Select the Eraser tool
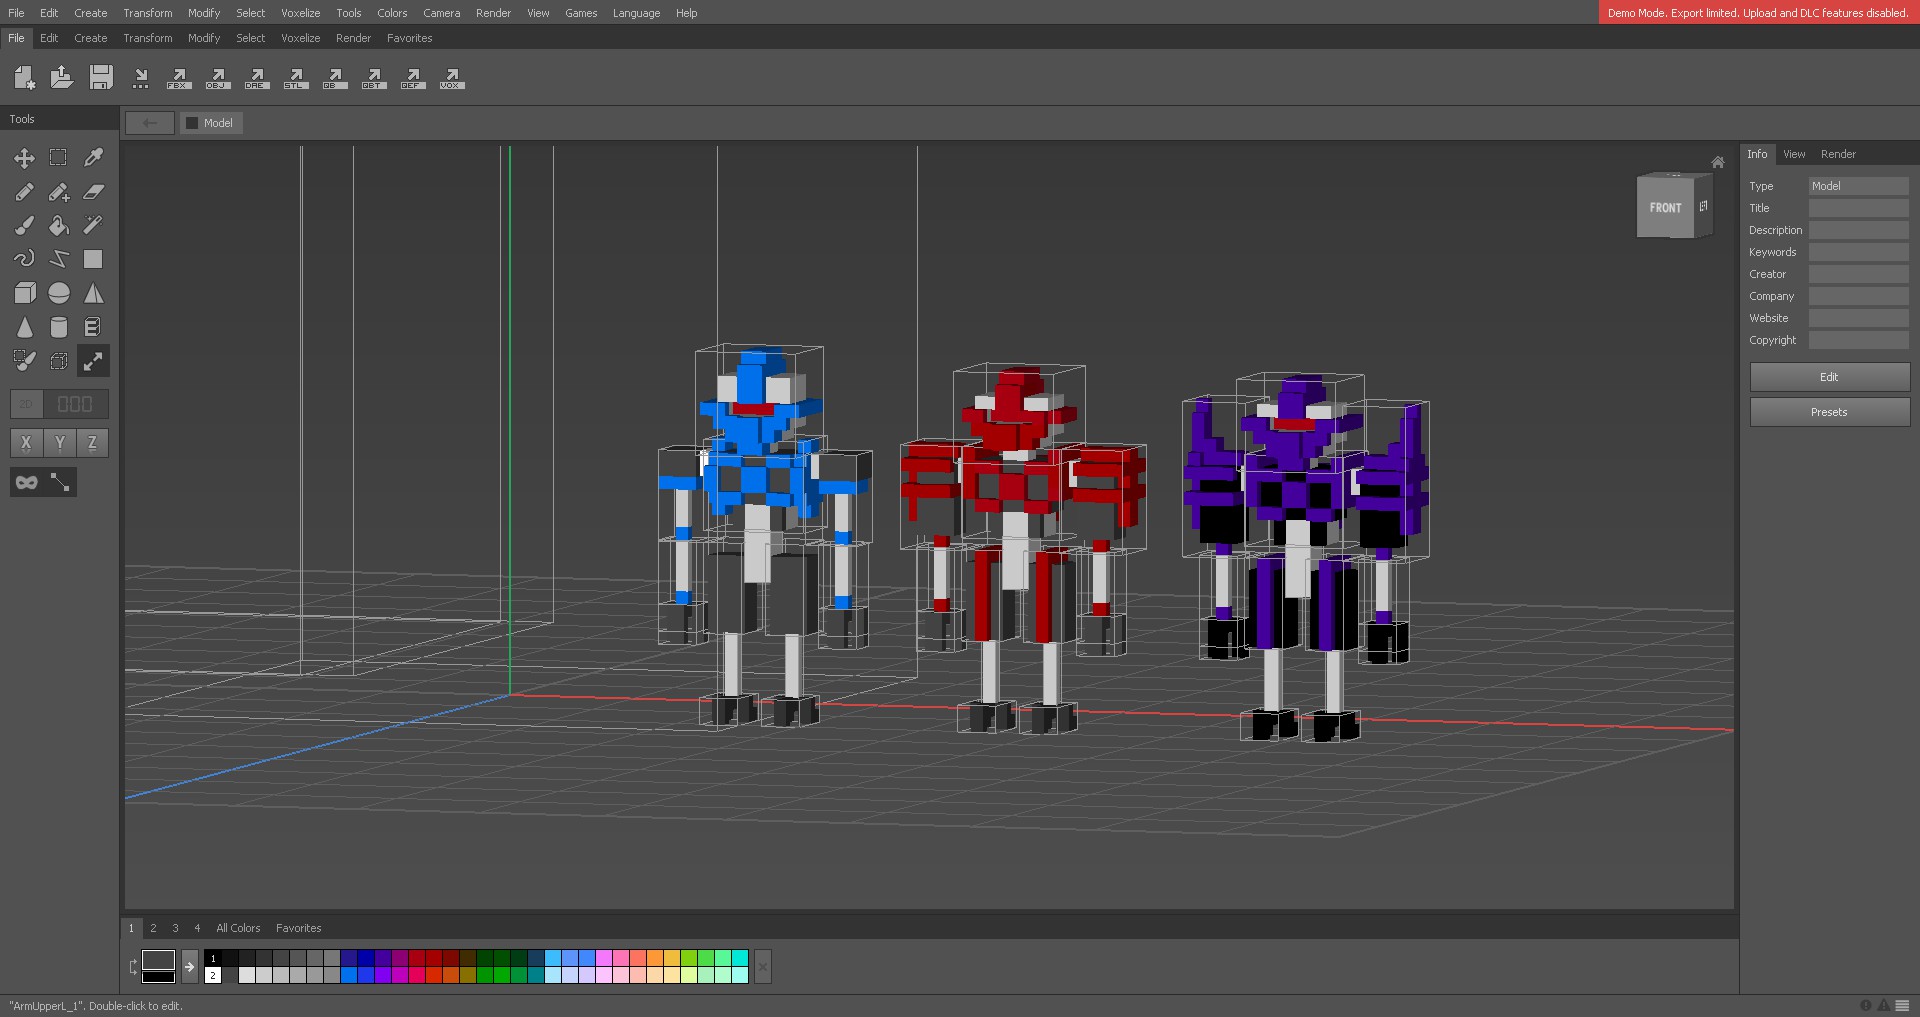Image resolution: width=1920 pixels, height=1017 pixels. pyautogui.click(x=93, y=192)
